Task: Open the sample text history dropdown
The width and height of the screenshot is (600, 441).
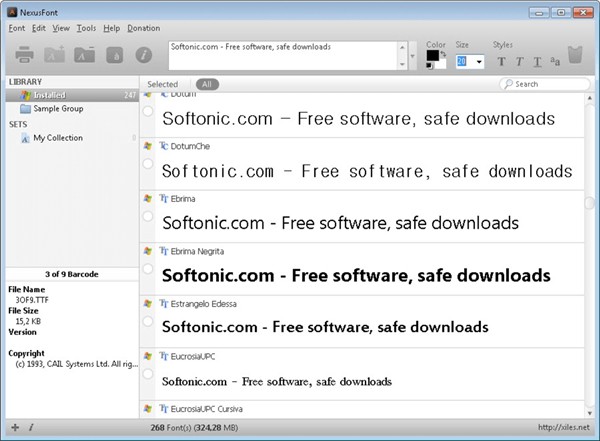Action: (x=412, y=56)
